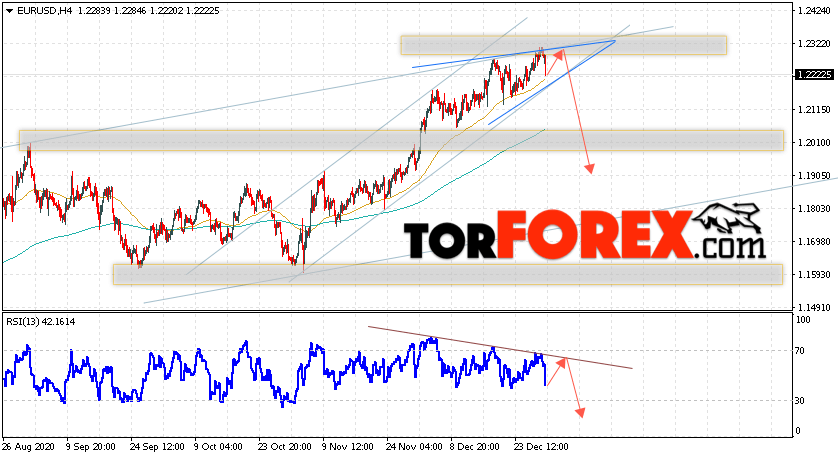Click the dropdown triangle beside EURUSD,H4
The height and width of the screenshot is (458, 838).
[x=10, y=11]
